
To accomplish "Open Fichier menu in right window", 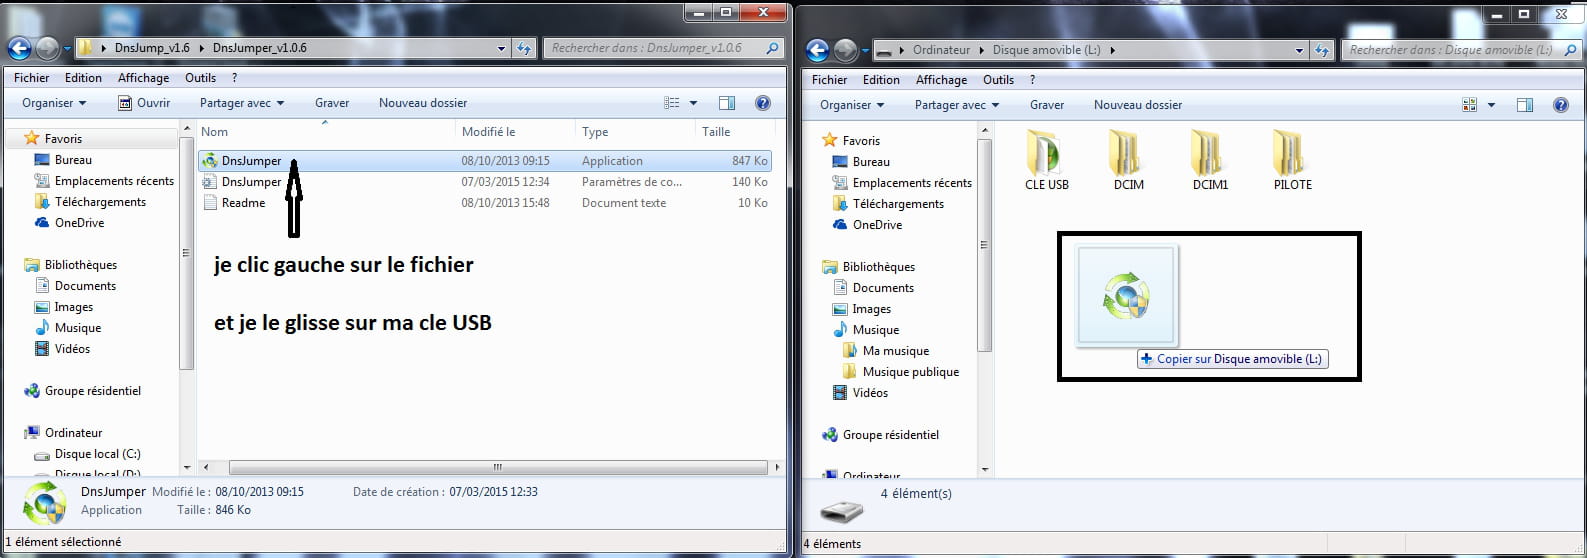I will 829,80.
